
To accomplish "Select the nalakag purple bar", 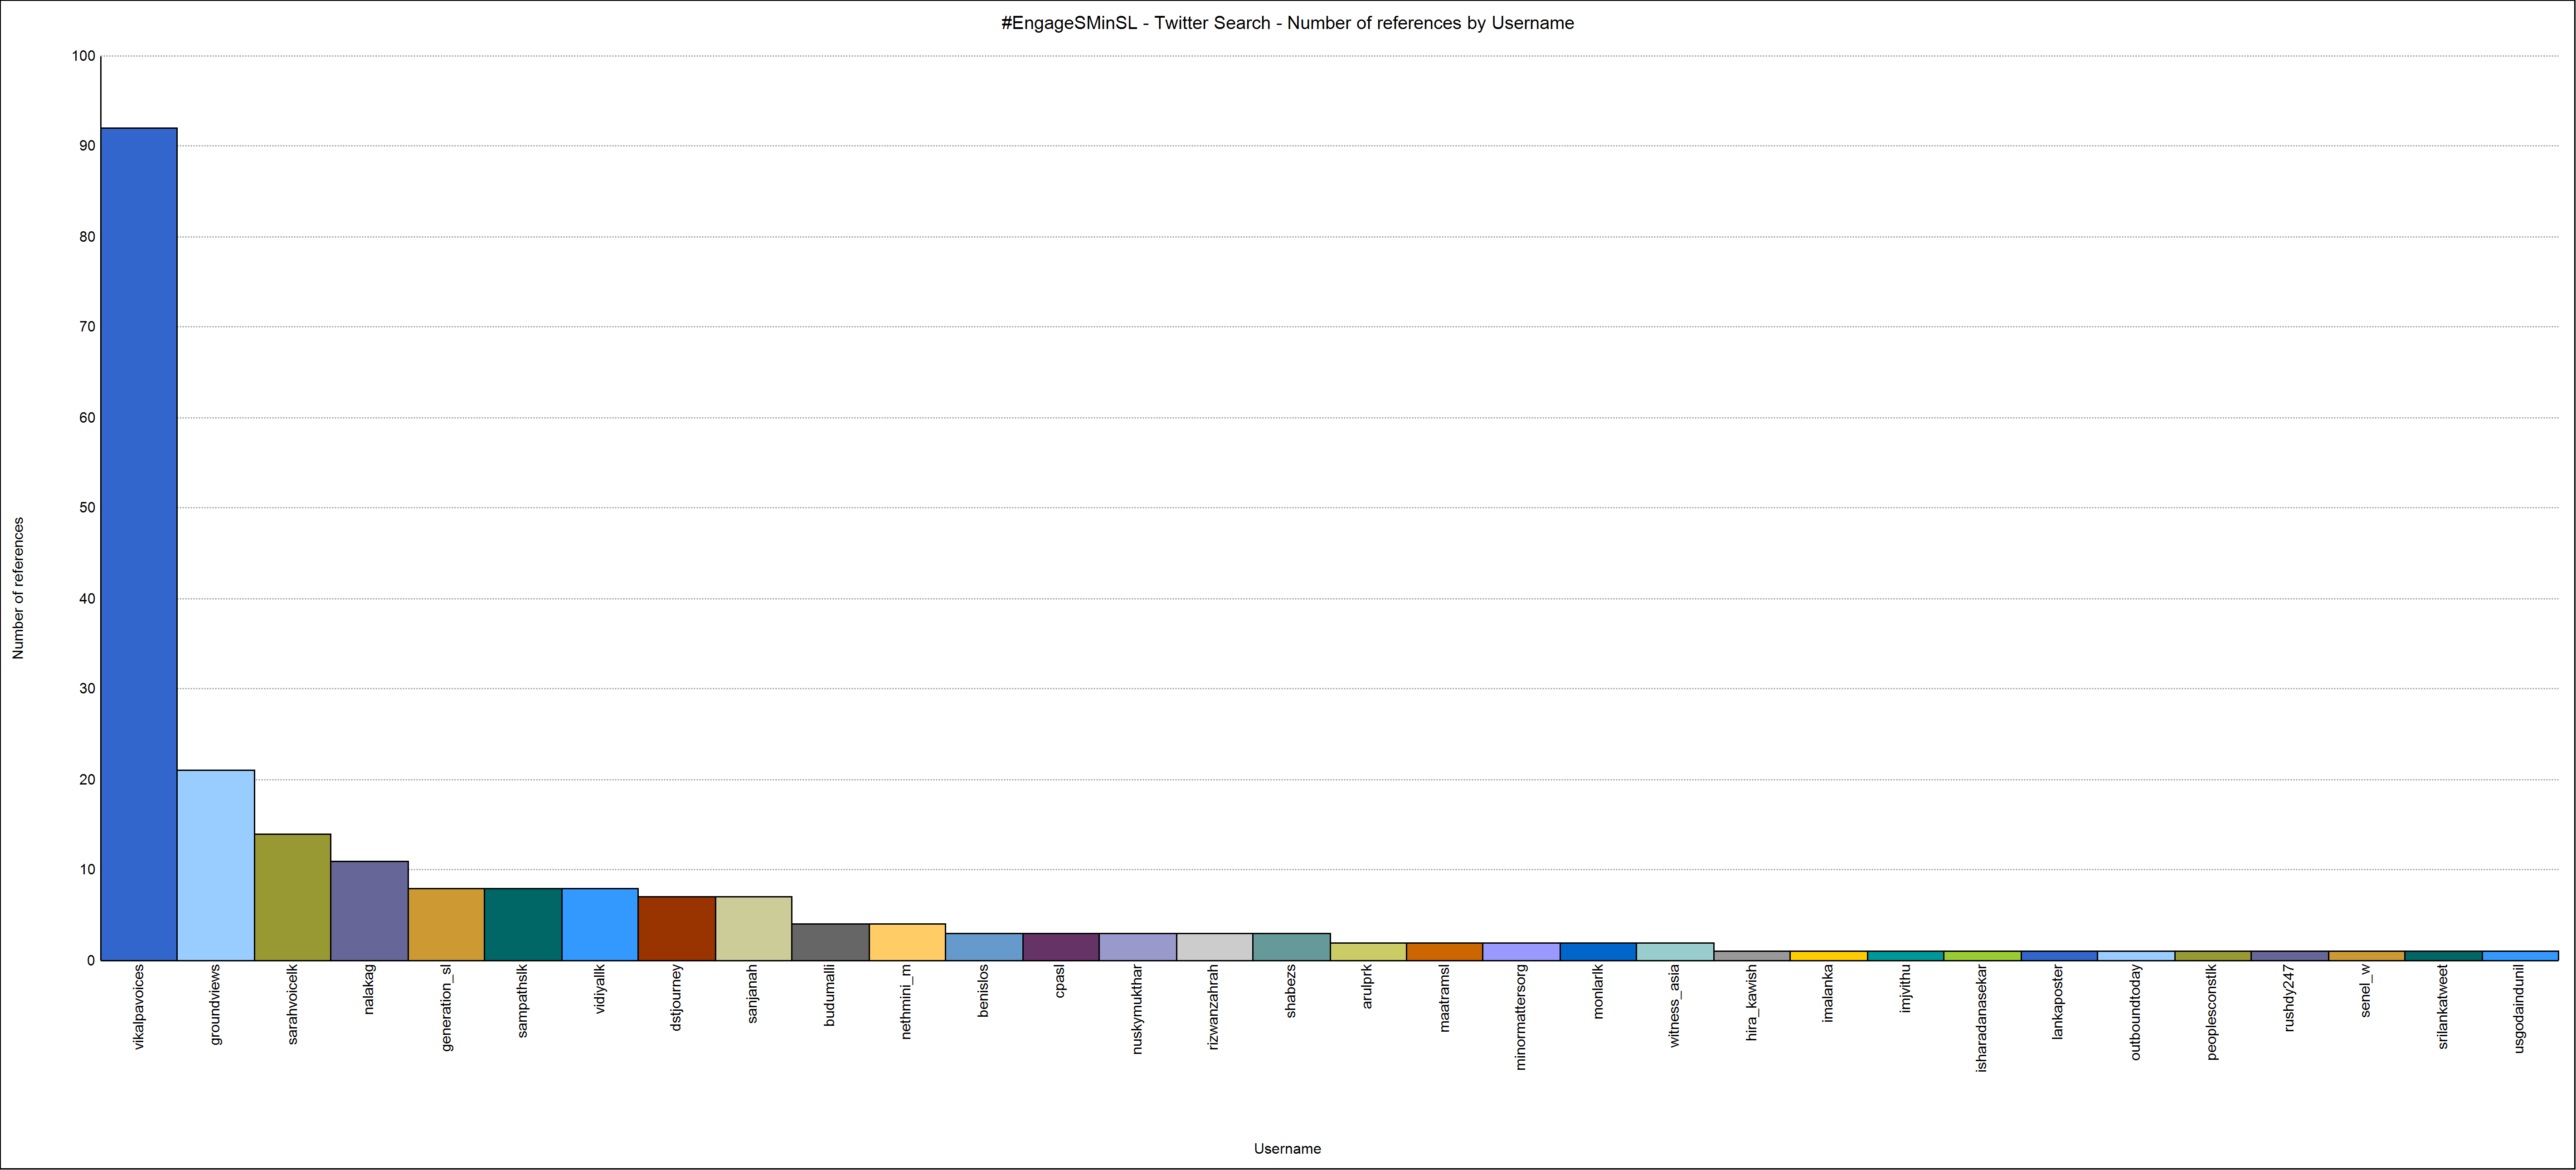I will point(370,911).
